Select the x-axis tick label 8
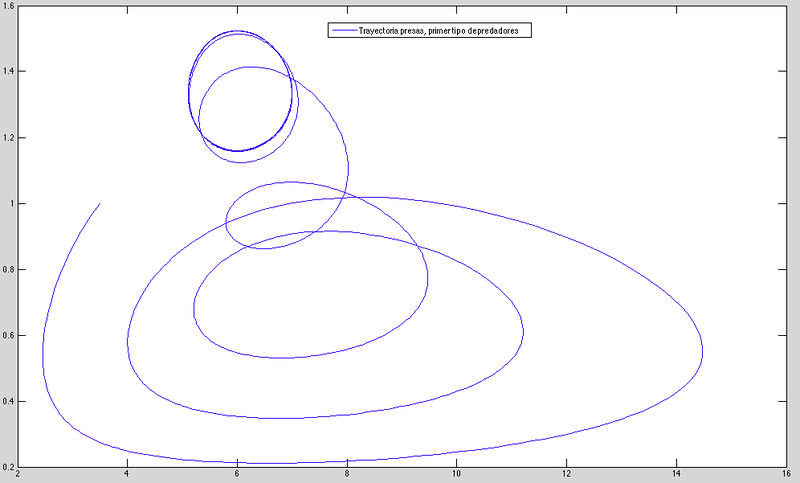This screenshot has width=800, height=483. (347, 475)
